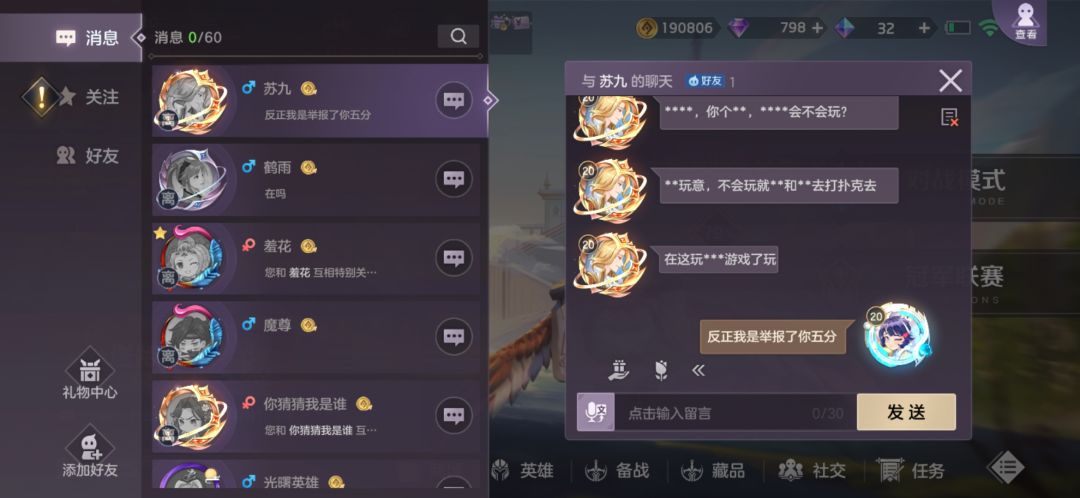This screenshot has height=498, width=1080.
Task: Open 添加好友 add friend icon
Action: (90, 454)
